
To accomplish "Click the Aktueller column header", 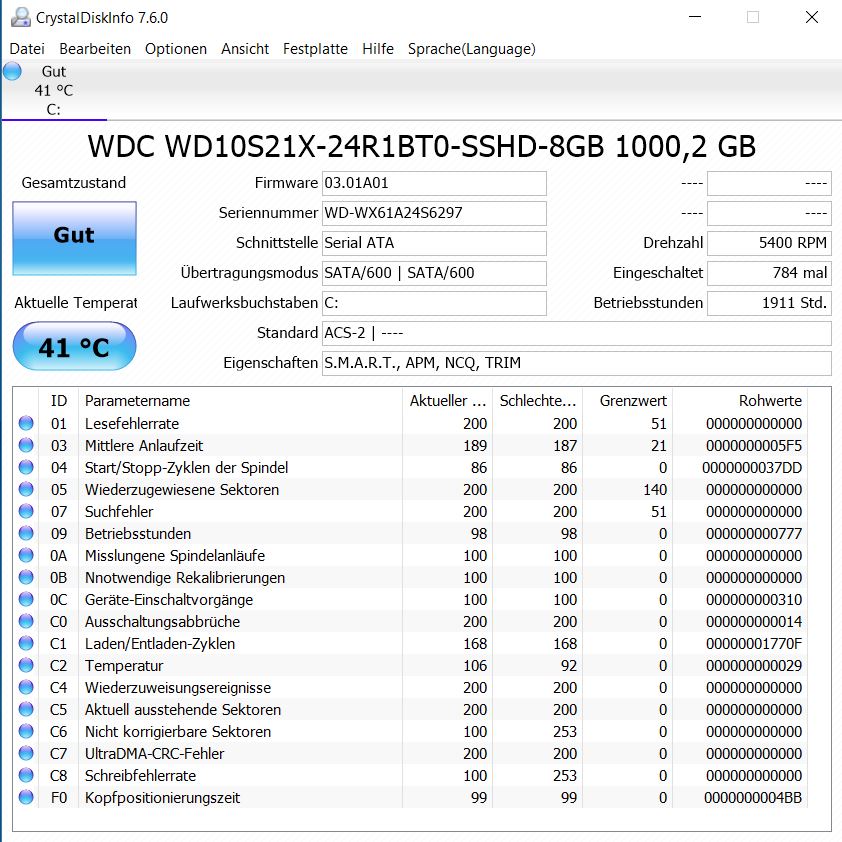I will coord(447,401).
